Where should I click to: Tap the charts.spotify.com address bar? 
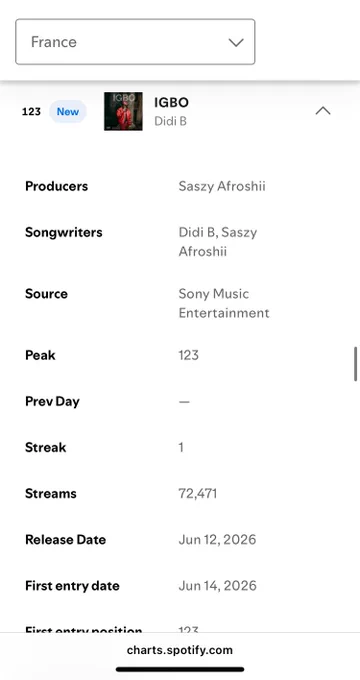tap(180, 650)
